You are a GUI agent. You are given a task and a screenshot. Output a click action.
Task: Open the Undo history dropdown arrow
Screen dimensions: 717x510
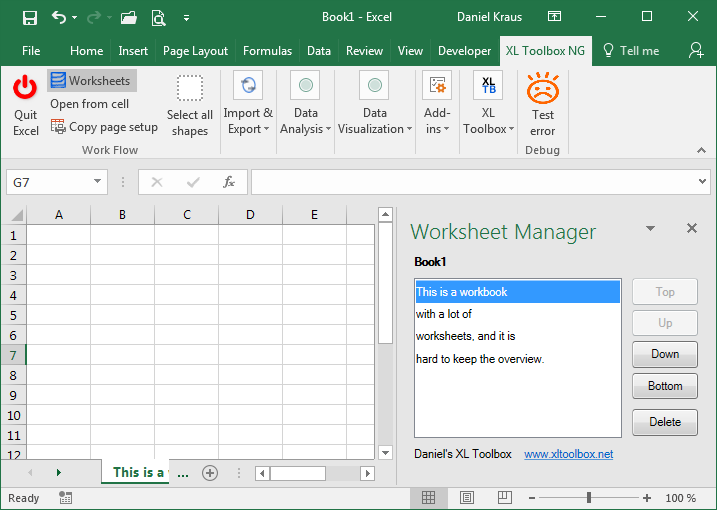75,18
